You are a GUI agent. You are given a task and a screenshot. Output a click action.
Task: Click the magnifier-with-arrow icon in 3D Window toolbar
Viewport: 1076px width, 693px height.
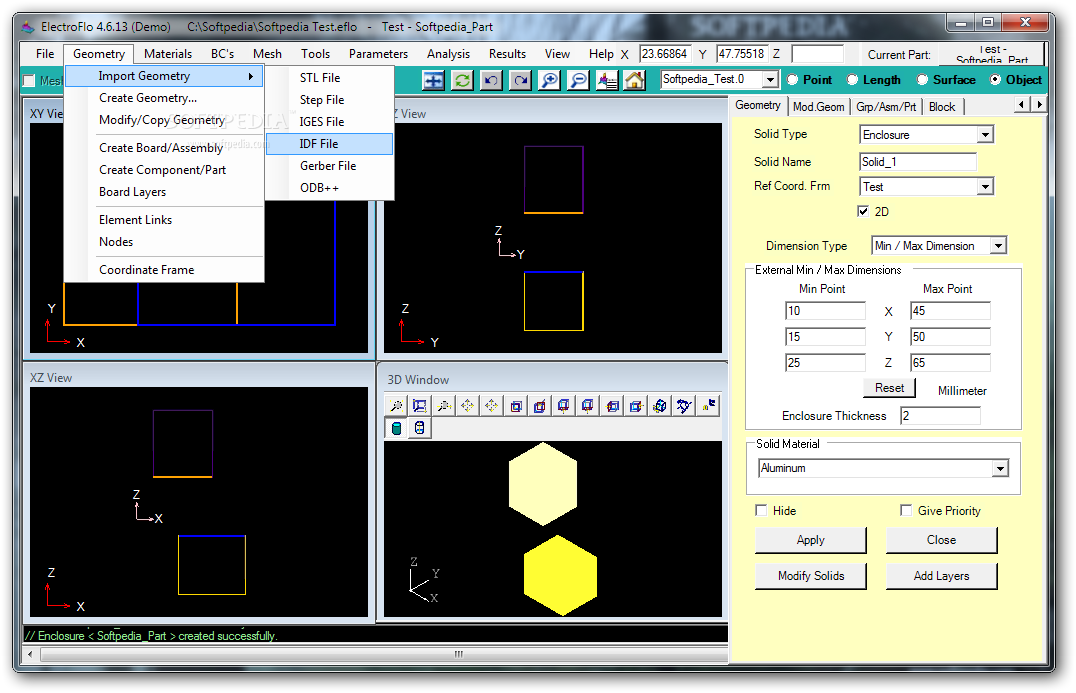click(x=444, y=406)
